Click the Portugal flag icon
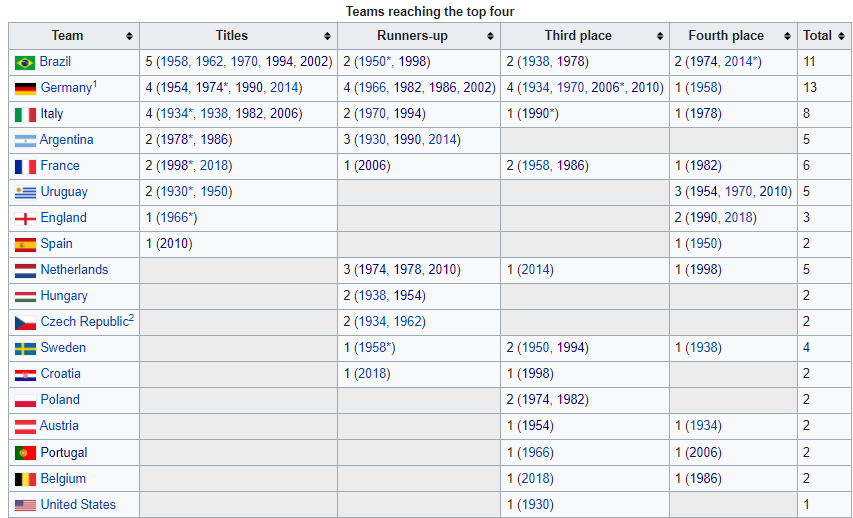Image resolution: width=853 pixels, height=518 pixels. (x=25, y=453)
